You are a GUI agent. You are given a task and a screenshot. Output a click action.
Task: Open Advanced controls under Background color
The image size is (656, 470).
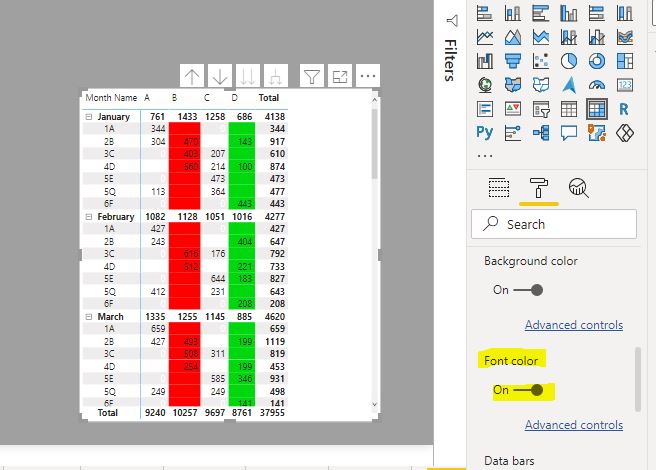[574, 325]
